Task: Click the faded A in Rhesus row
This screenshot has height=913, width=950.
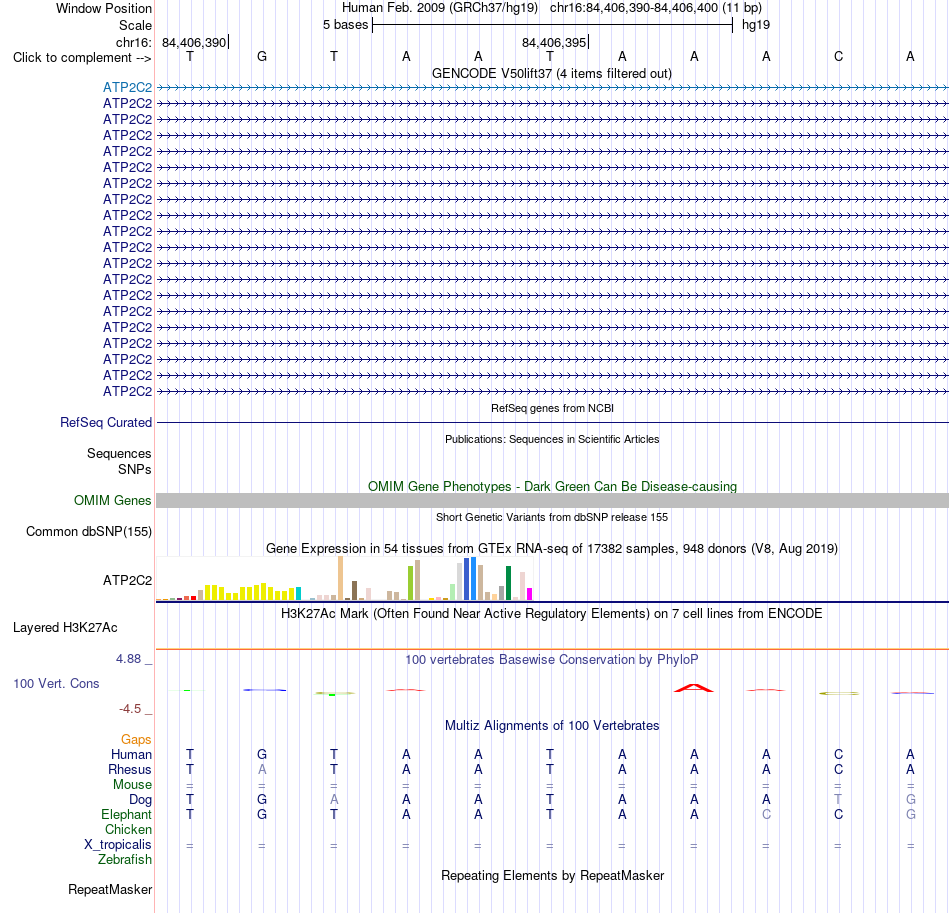Action: tap(262, 769)
